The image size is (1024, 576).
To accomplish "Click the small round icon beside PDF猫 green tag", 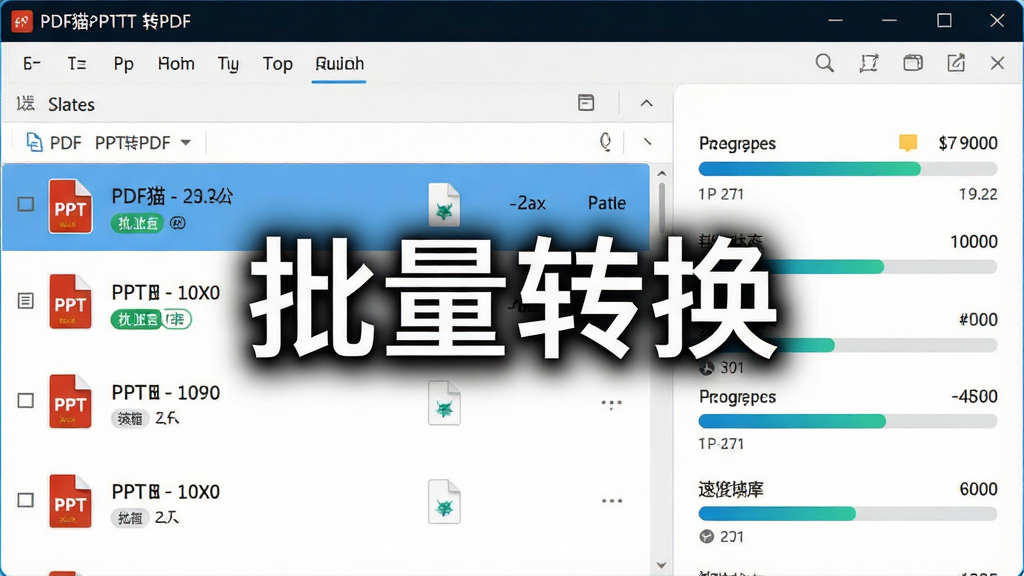I will 178,223.
